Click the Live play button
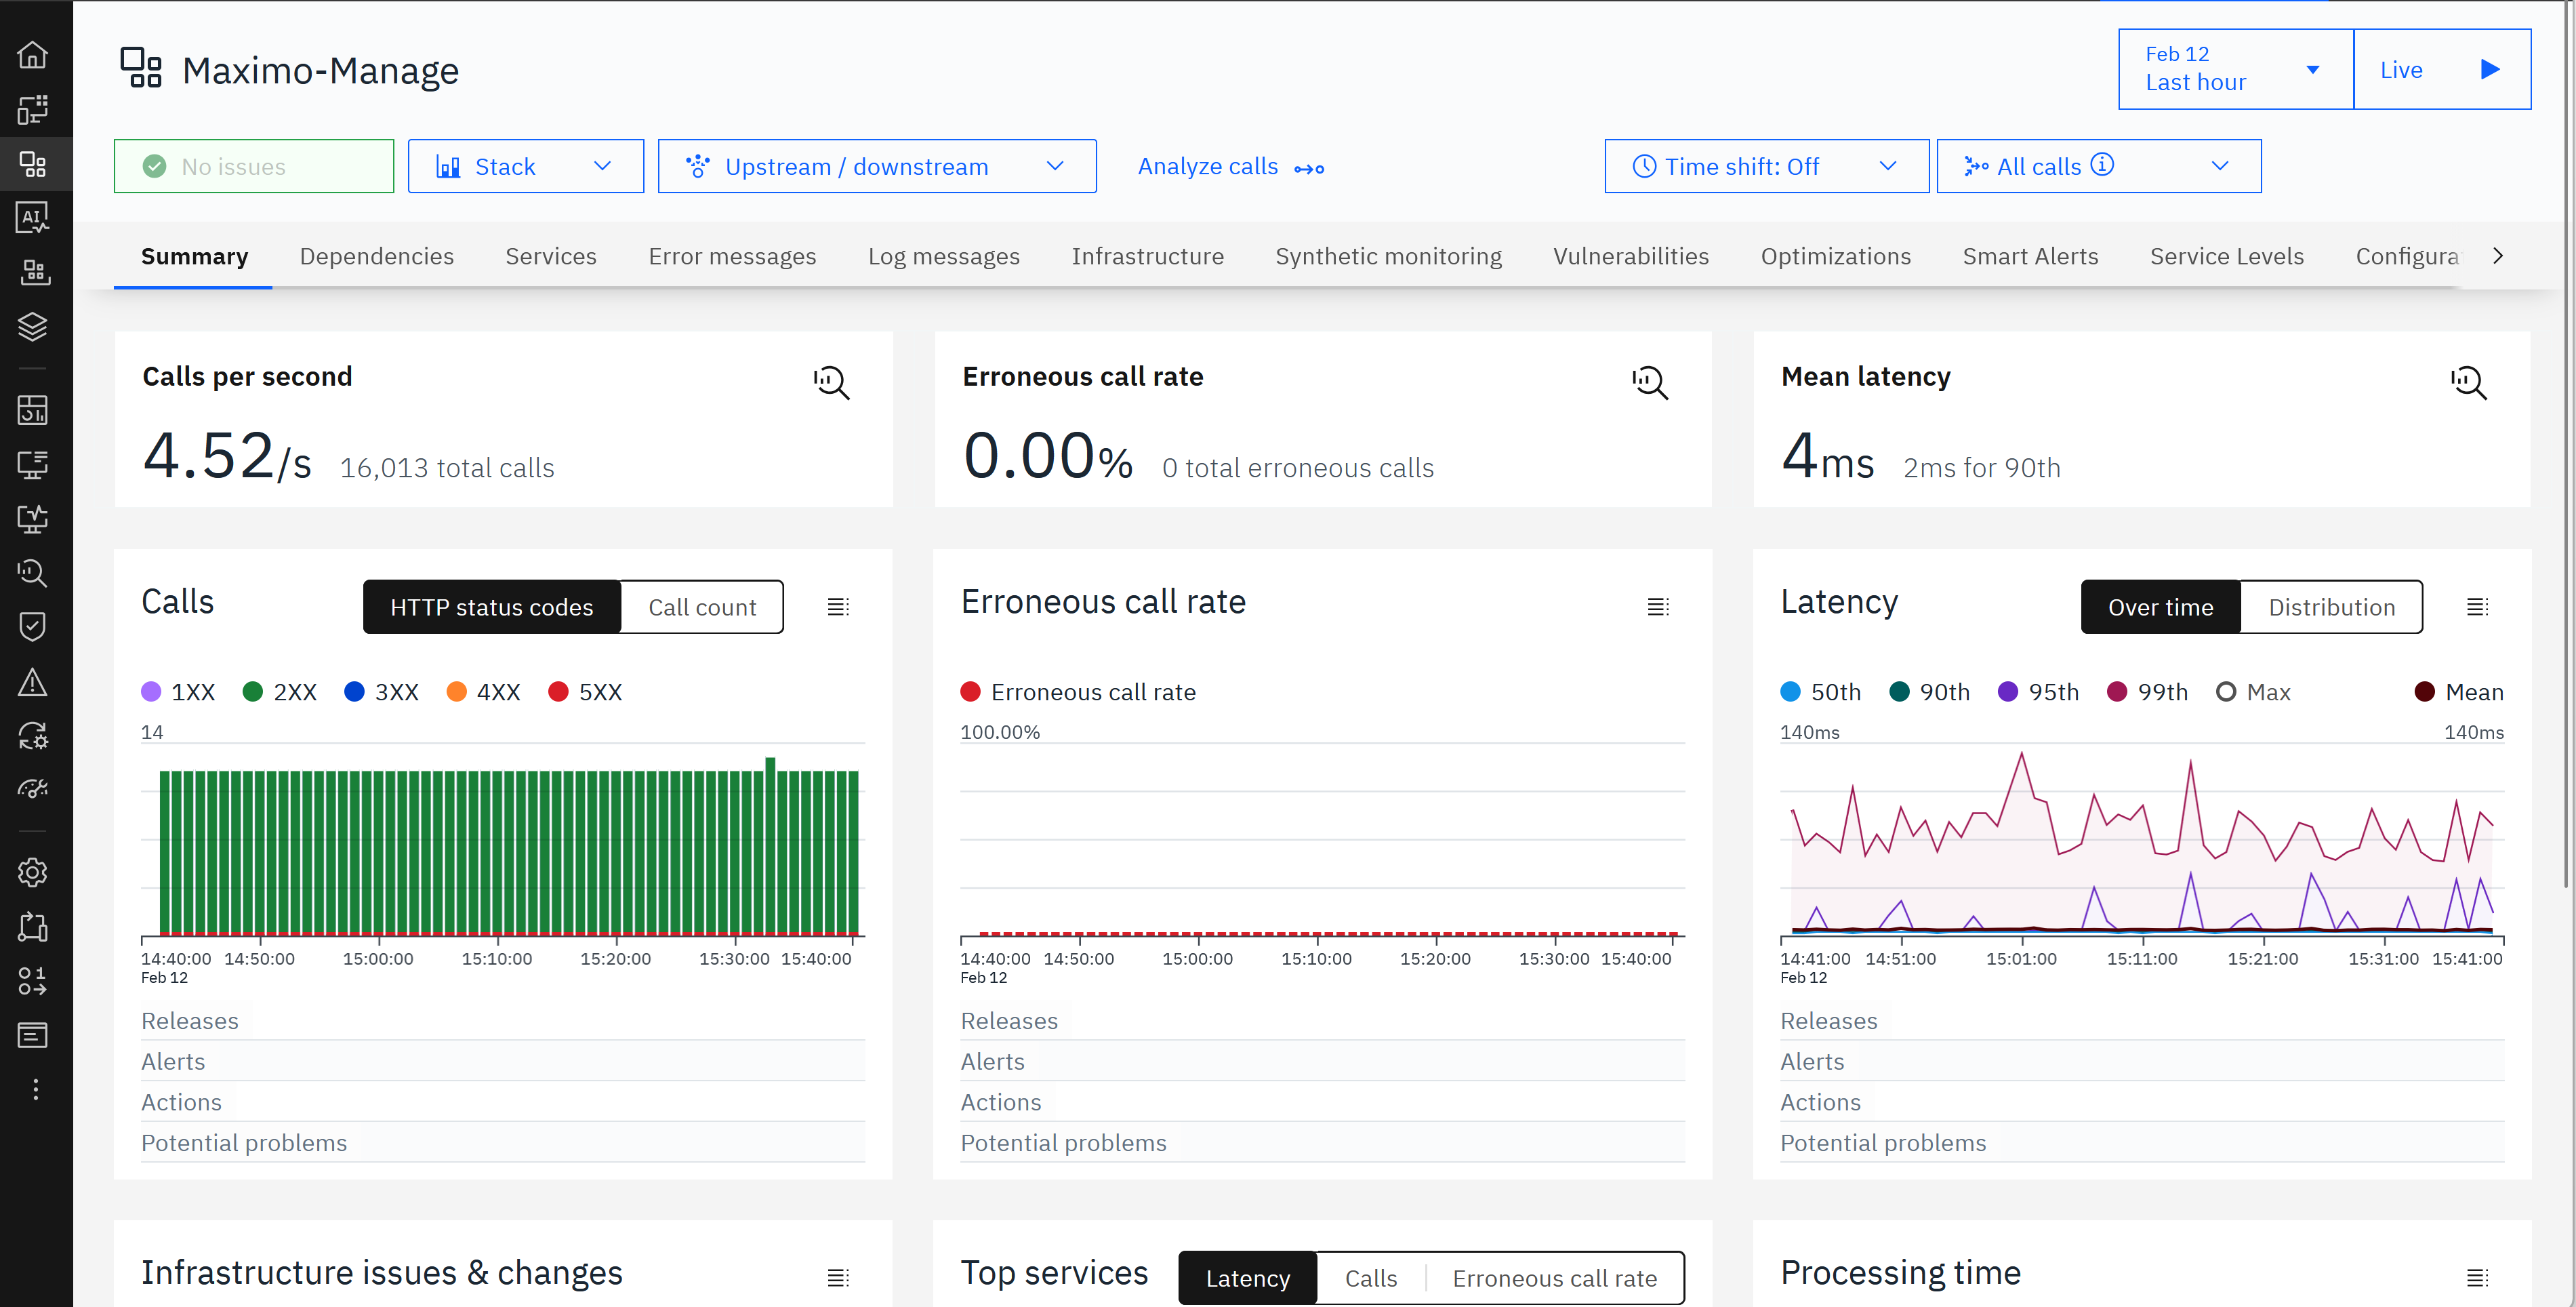 click(x=2442, y=69)
